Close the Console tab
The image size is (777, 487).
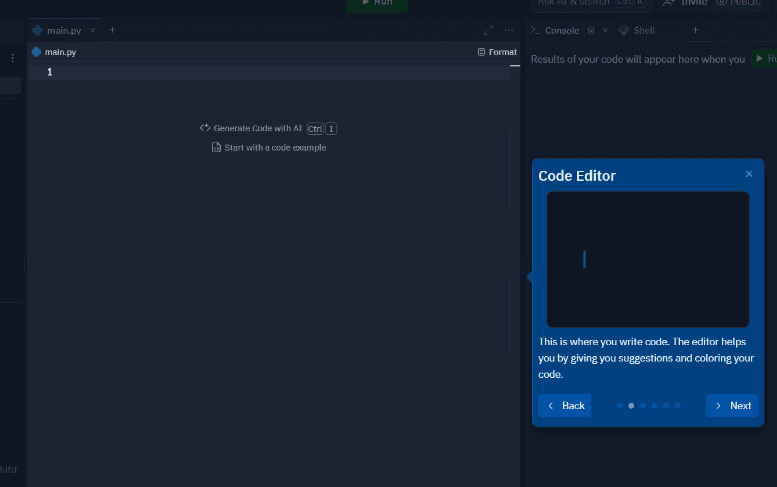click(x=605, y=31)
